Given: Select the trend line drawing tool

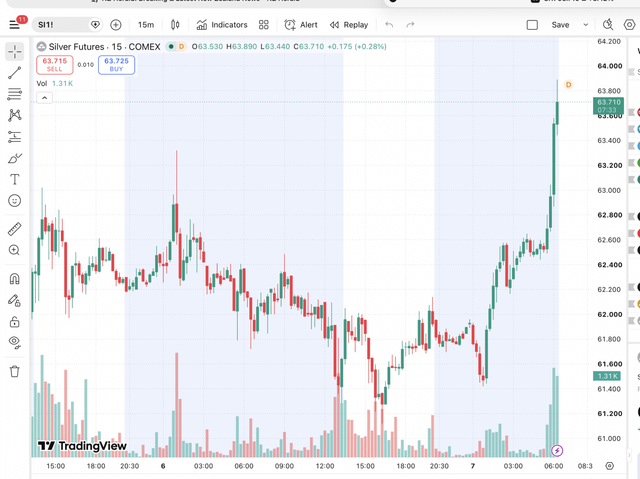Looking at the screenshot, I should (14, 73).
